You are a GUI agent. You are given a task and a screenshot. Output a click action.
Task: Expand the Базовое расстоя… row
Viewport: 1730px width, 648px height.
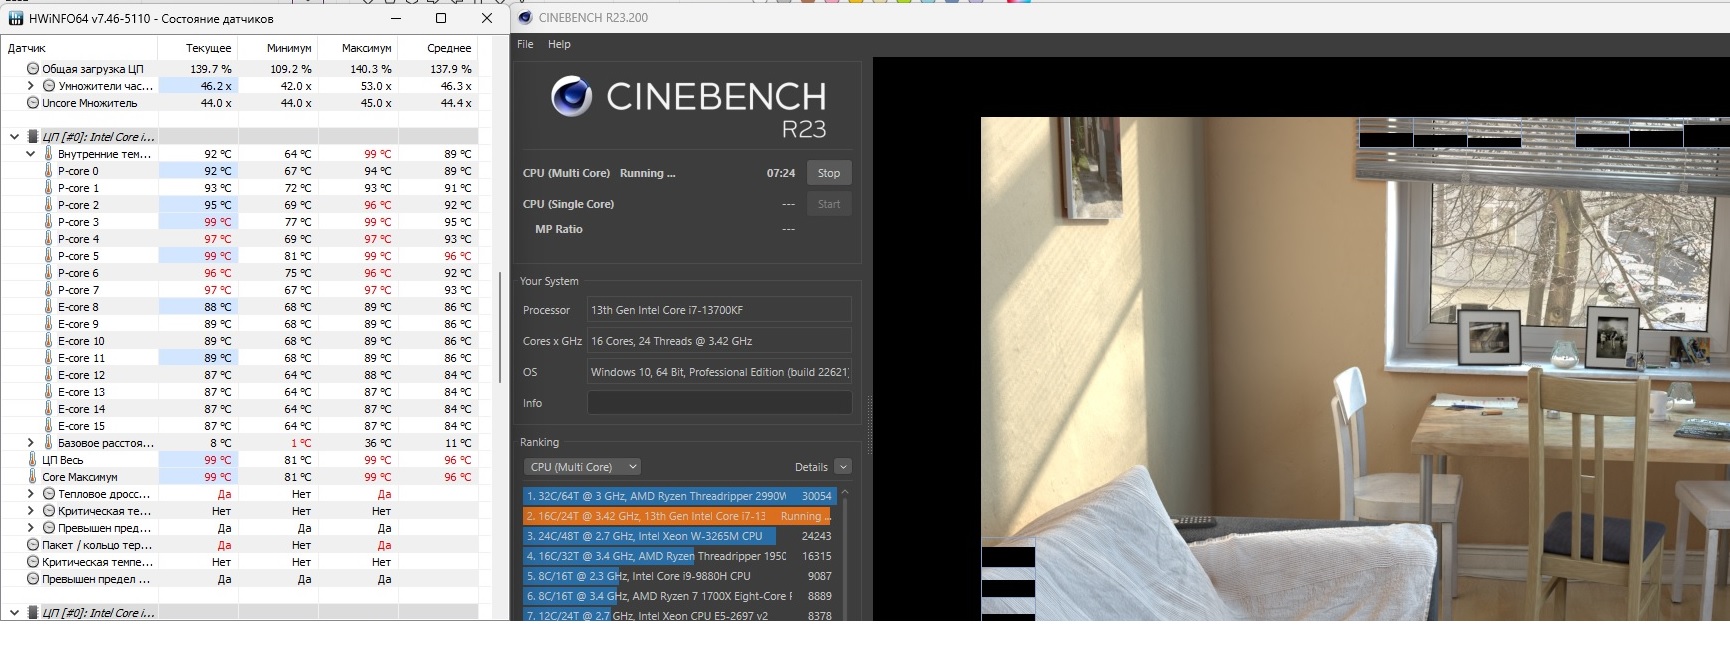pyautogui.click(x=30, y=443)
